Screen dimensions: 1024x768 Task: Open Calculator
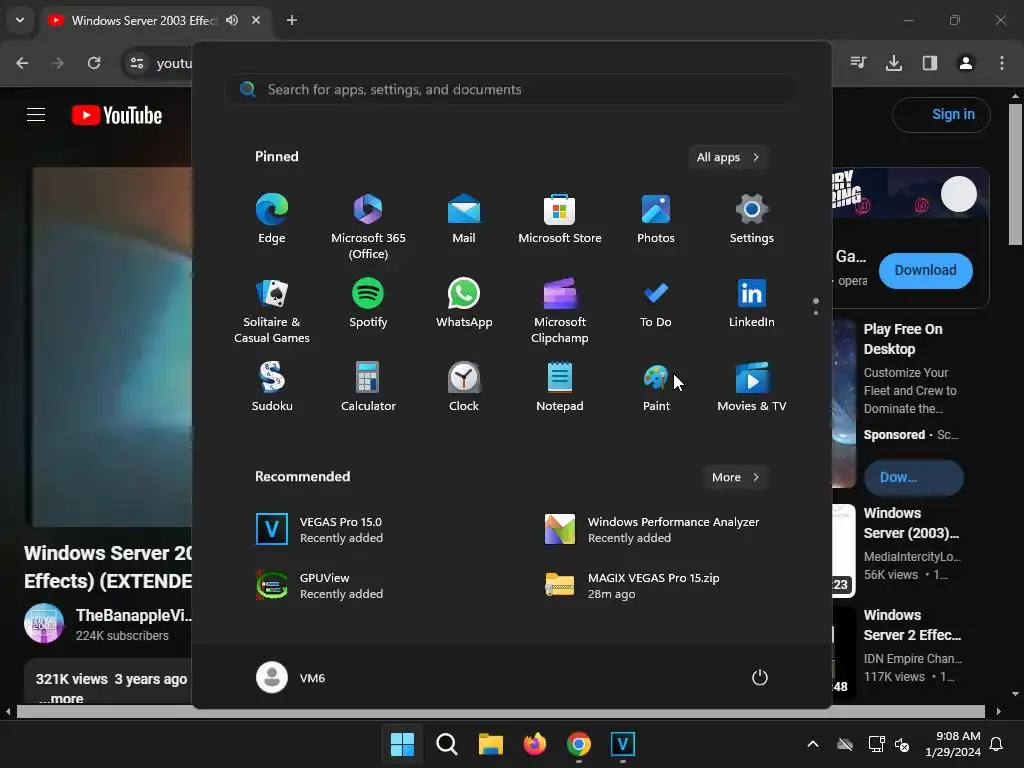click(x=368, y=387)
